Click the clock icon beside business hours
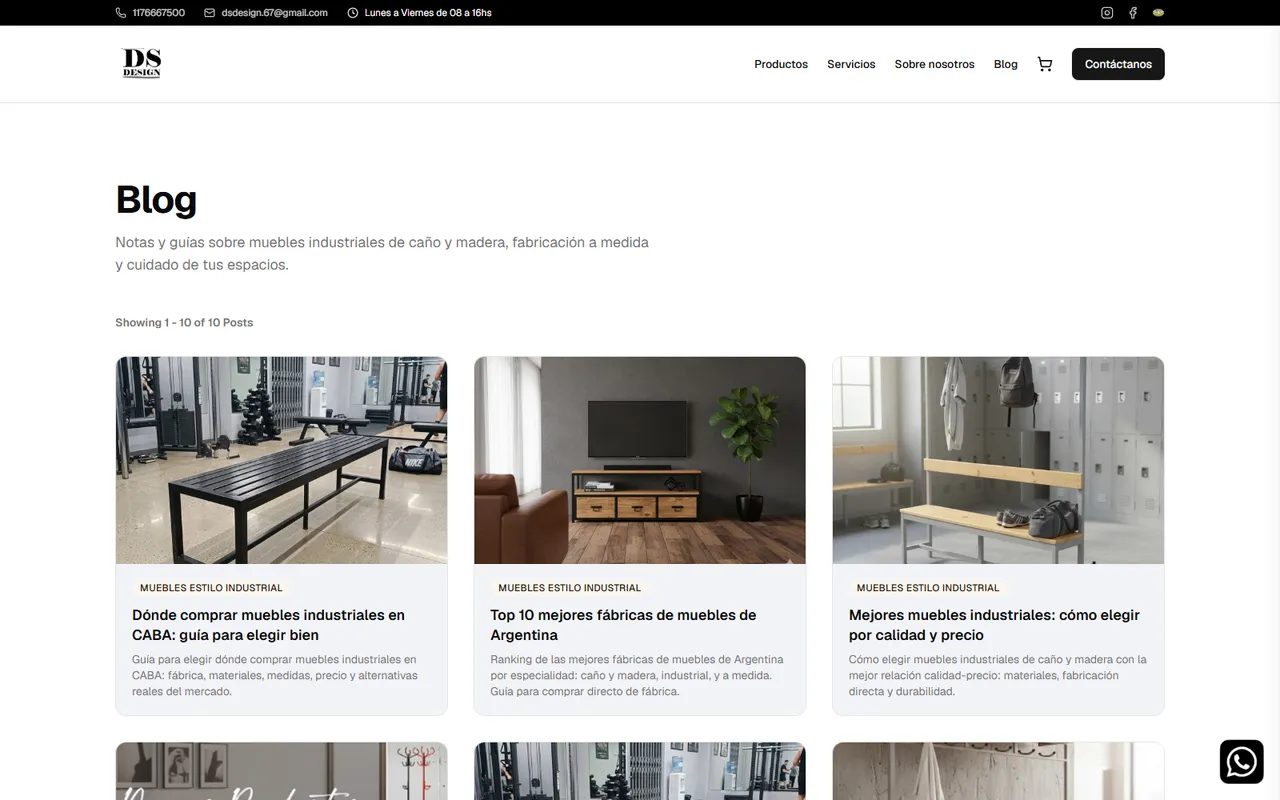This screenshot has width=1280, height=800. (x=352, y=13)
